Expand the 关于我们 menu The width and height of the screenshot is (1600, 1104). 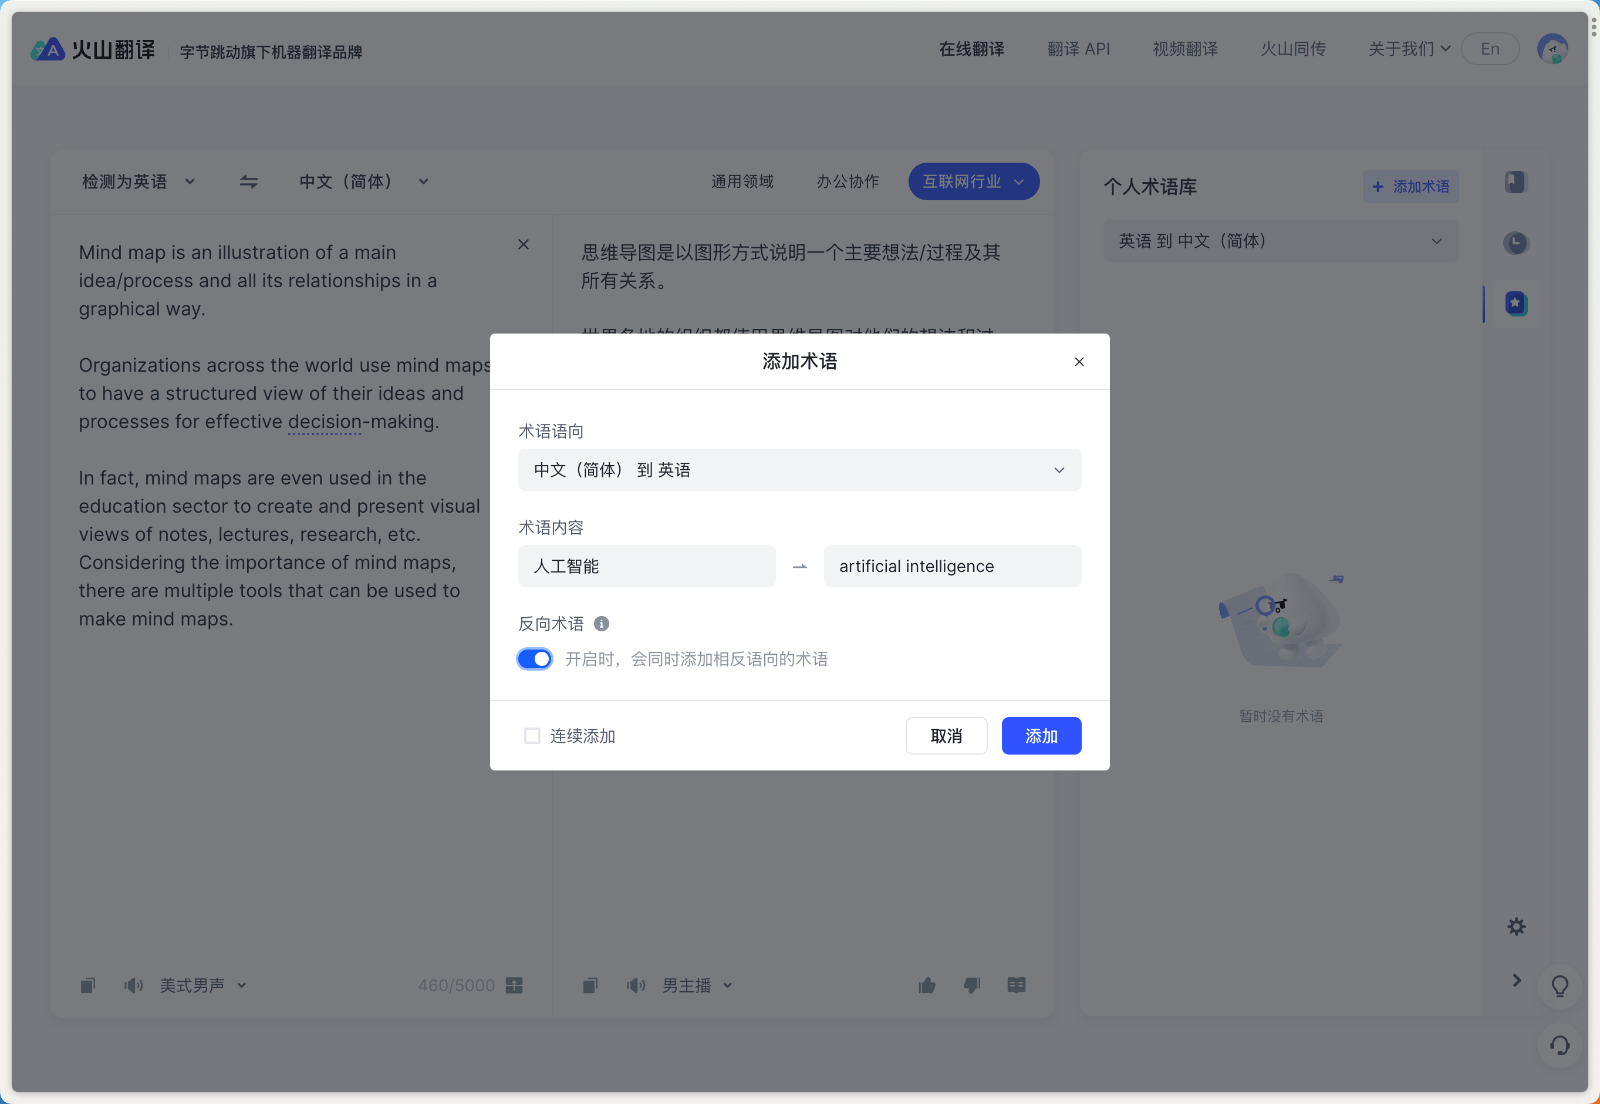pos(1409,49)
